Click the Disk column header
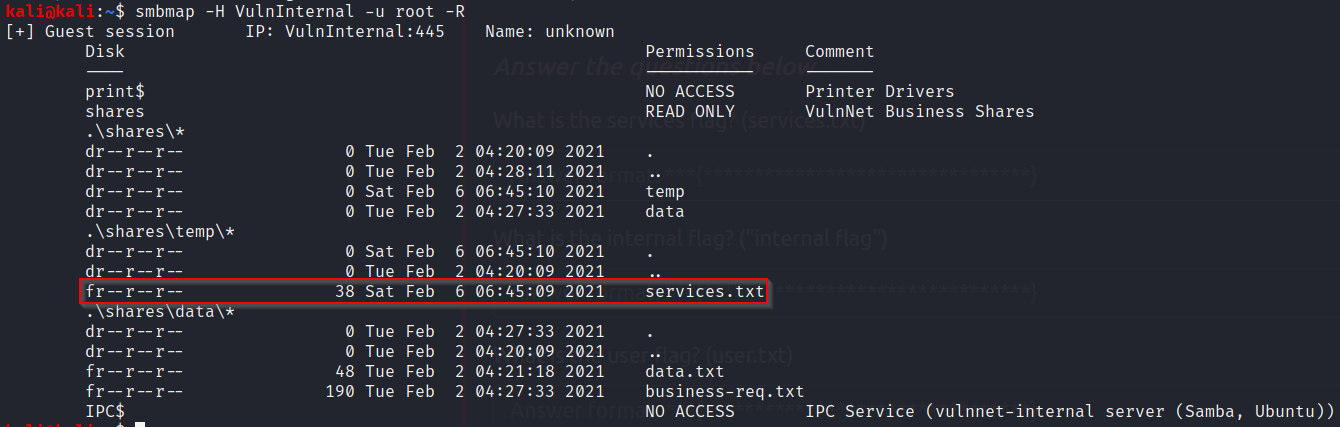Screen dimensions: 1340x427 (x=105, y=52)
